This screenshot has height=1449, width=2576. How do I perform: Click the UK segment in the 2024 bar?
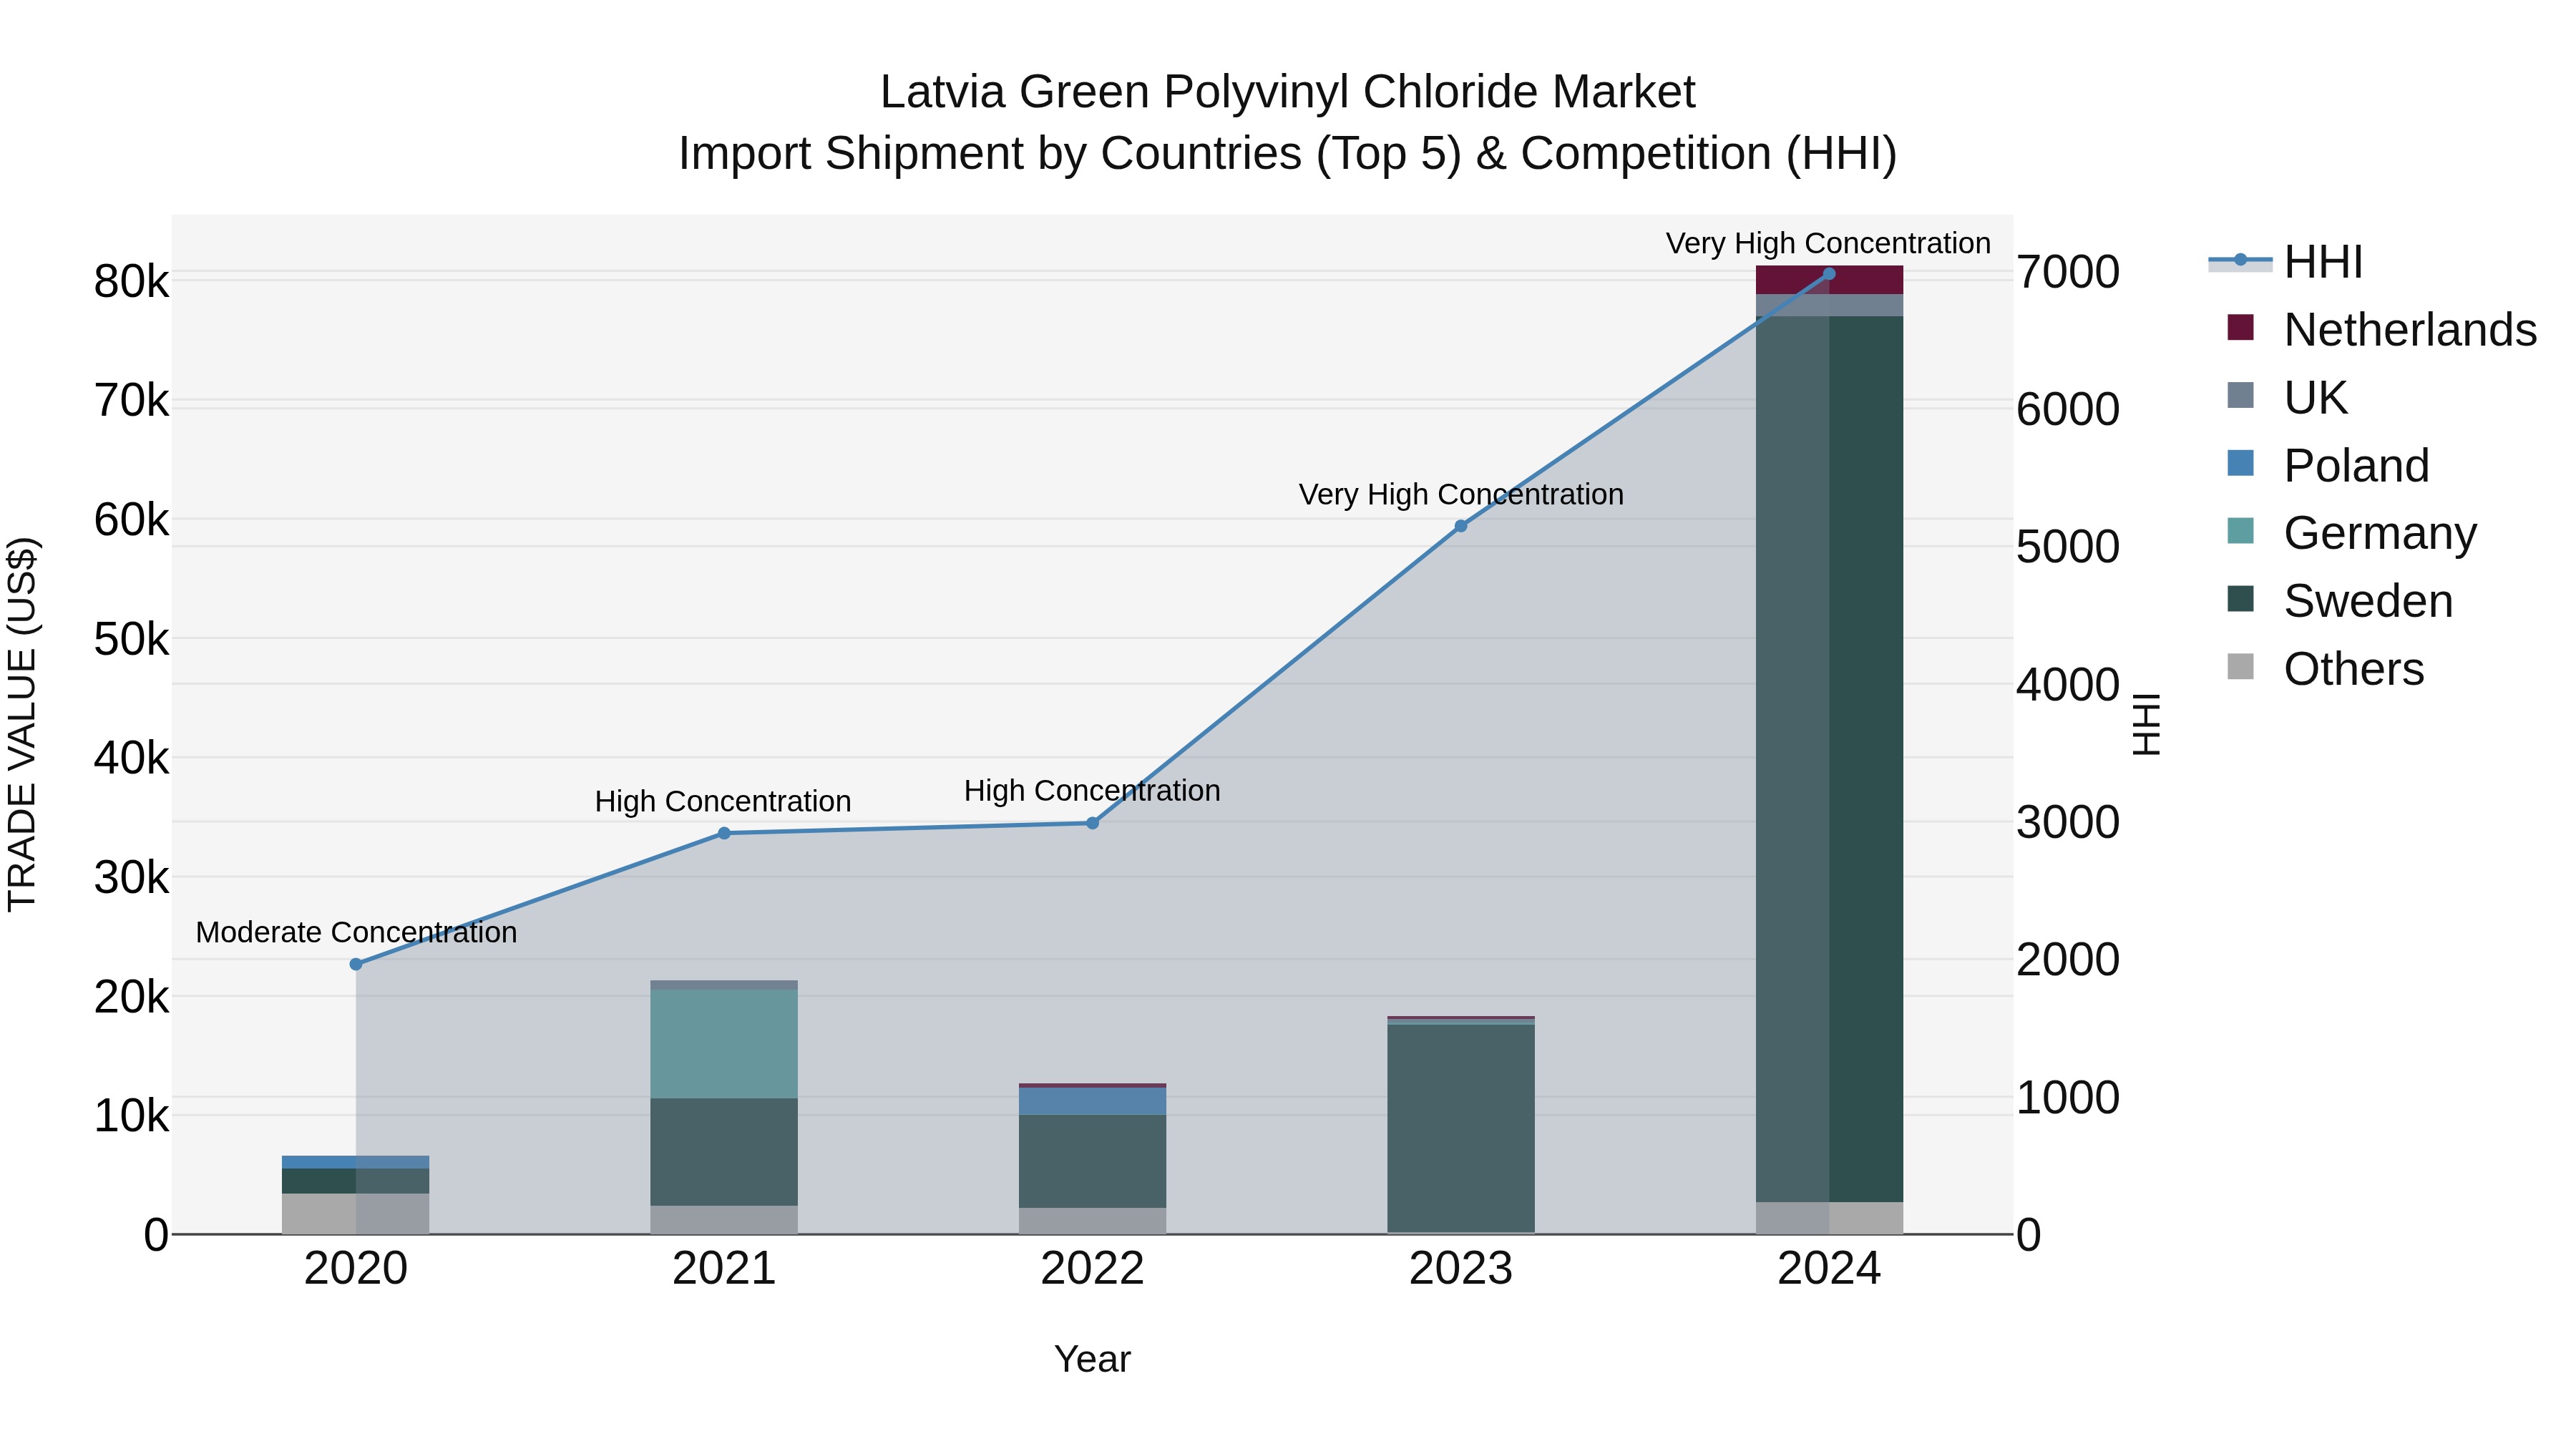(x=1829, y=305)
